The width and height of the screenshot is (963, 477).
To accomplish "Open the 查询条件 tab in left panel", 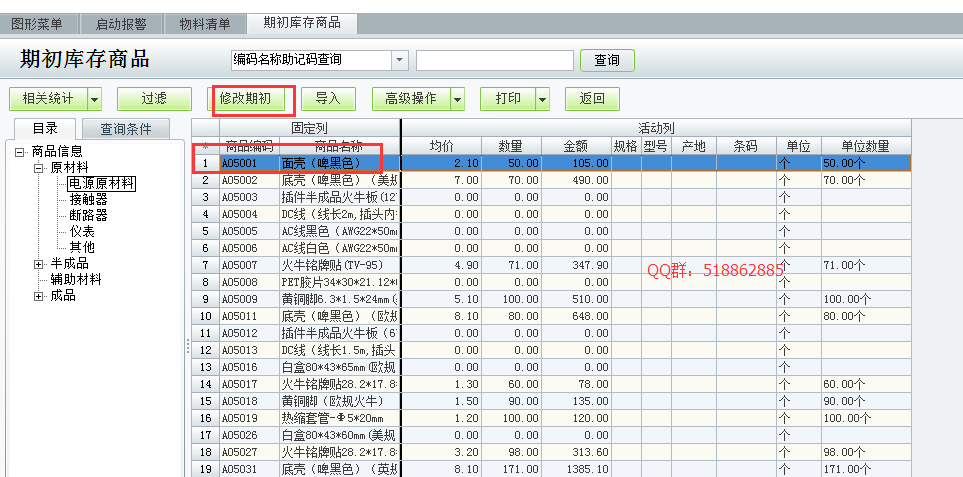I will pyautogui.click(x=126, y=129).
